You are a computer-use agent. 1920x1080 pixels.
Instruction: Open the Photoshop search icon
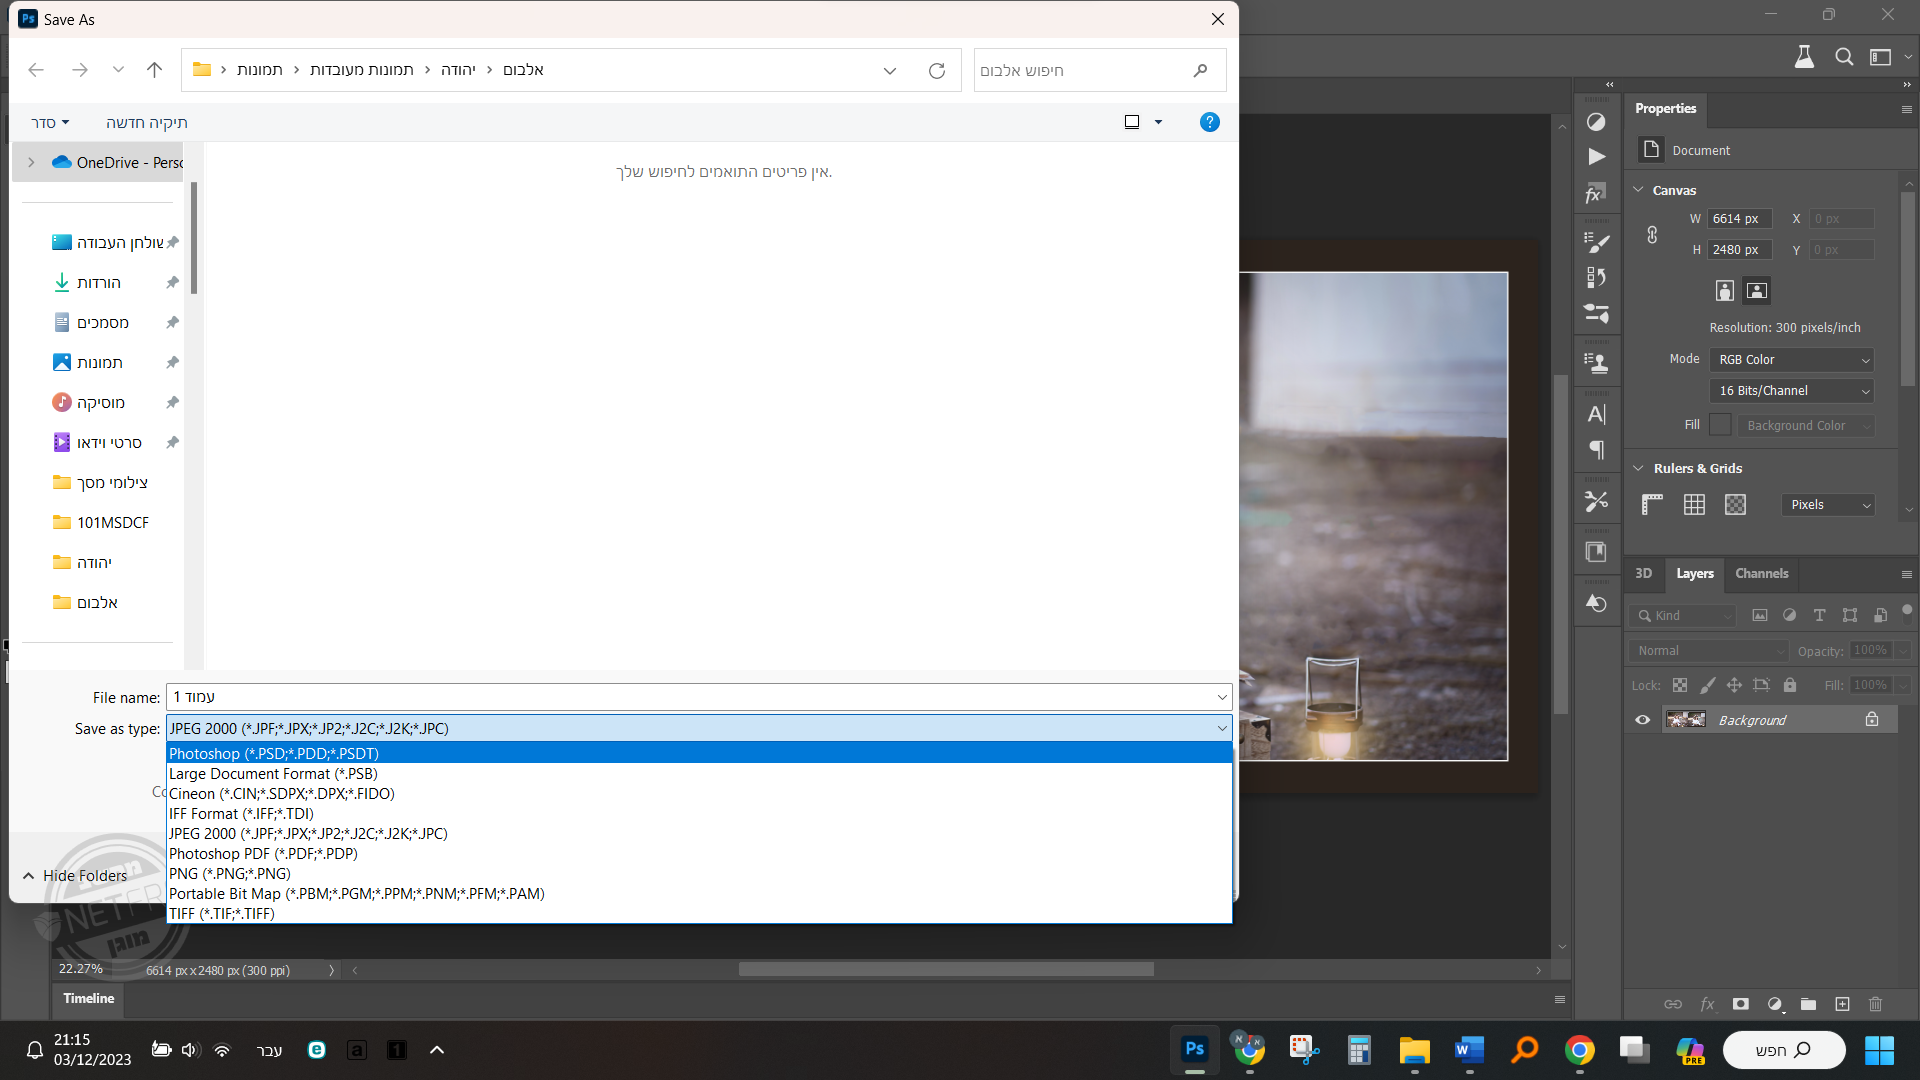pyautogui.click(x=1844, y=57)
